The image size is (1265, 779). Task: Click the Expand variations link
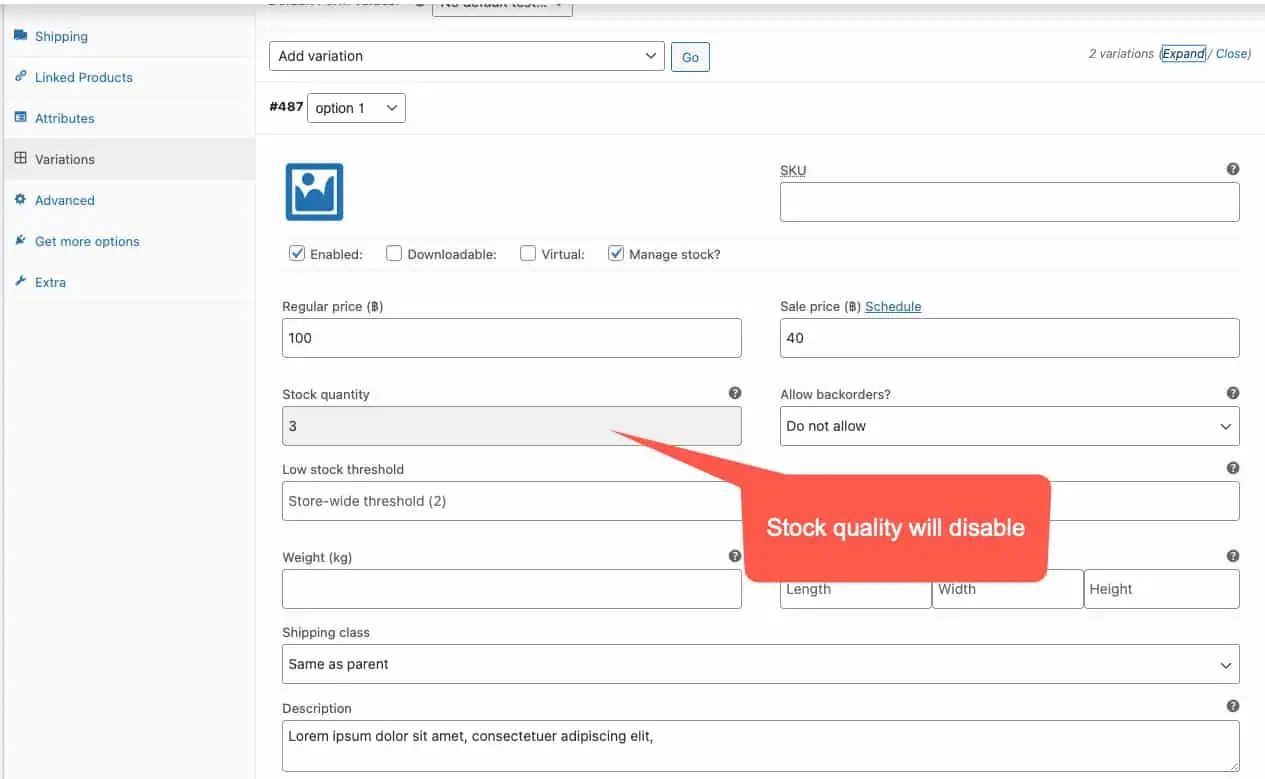click(1183, 54)
